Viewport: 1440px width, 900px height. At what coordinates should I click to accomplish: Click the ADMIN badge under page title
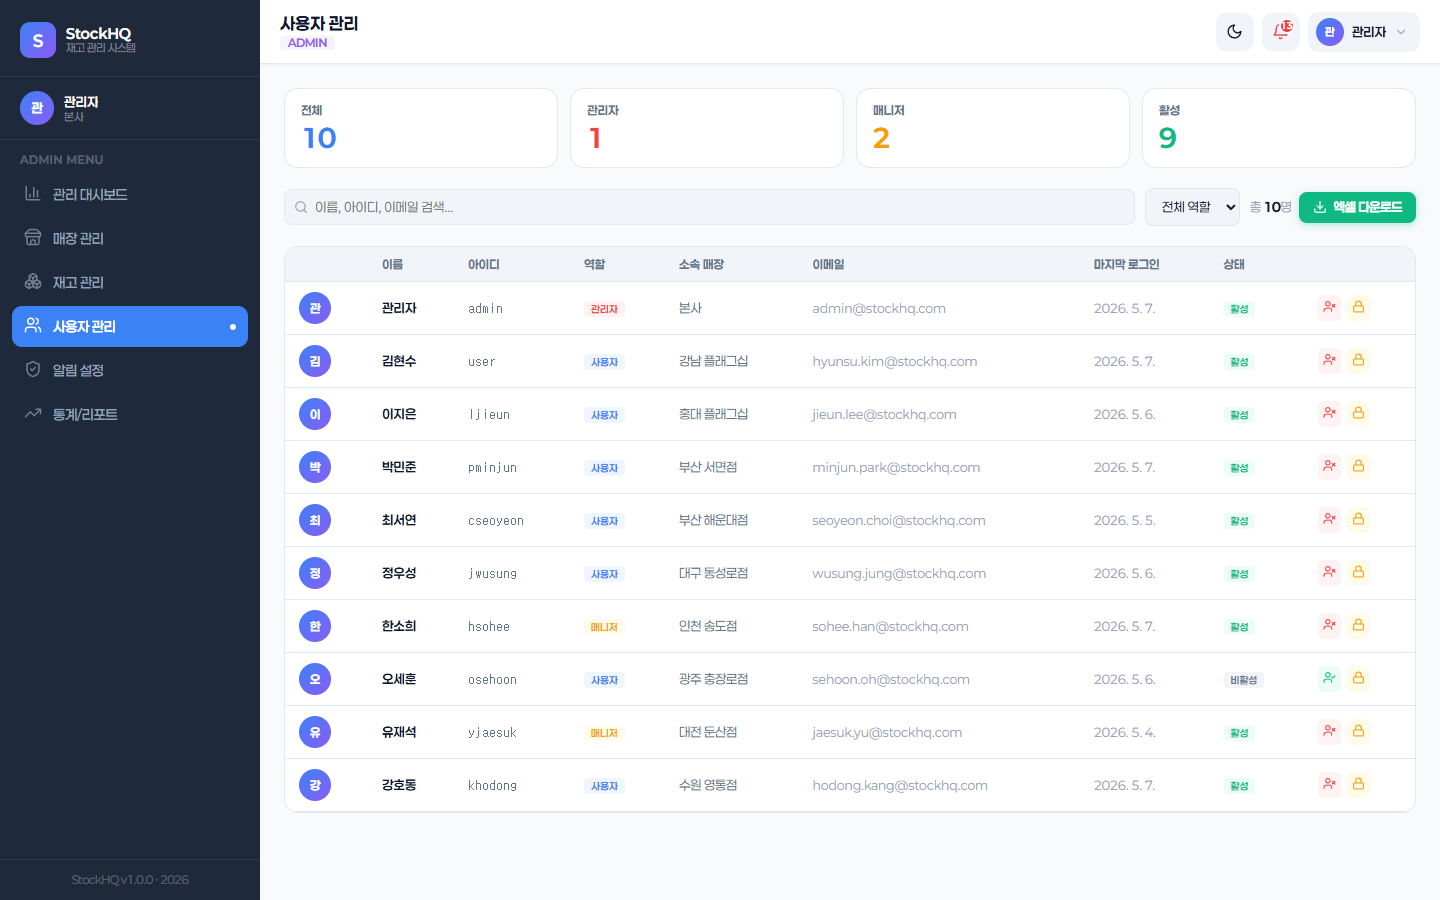tap(307, 43)
